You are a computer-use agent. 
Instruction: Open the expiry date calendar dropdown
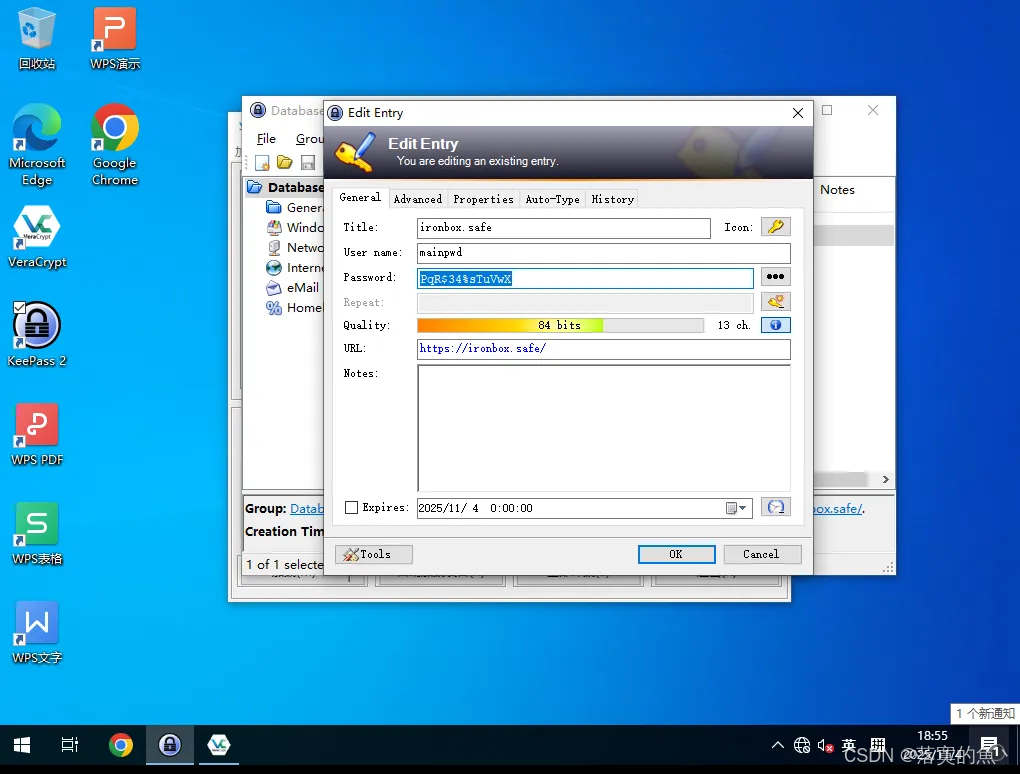coord(736,508)
